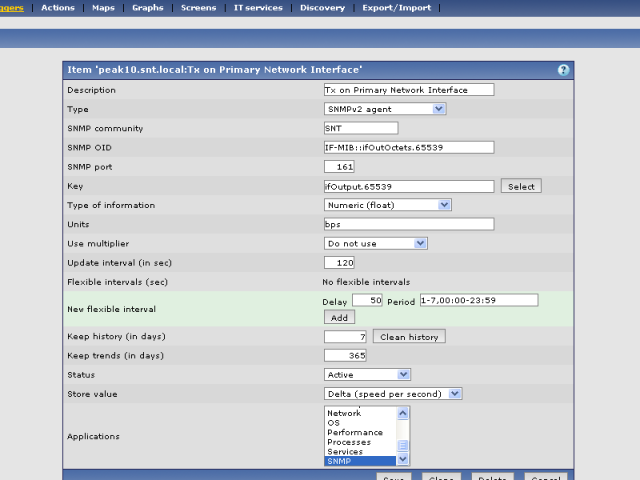Select Processes in Applications list
The height and width of the screenshot is (480, 640).
click(361, 442)
